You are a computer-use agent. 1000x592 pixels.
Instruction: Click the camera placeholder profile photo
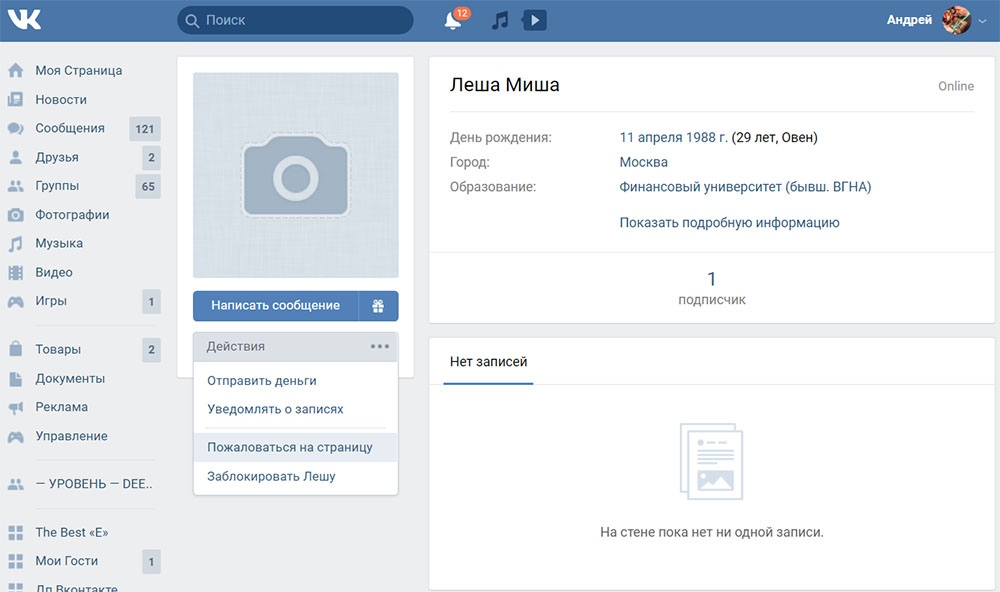(x=295, y=175)
